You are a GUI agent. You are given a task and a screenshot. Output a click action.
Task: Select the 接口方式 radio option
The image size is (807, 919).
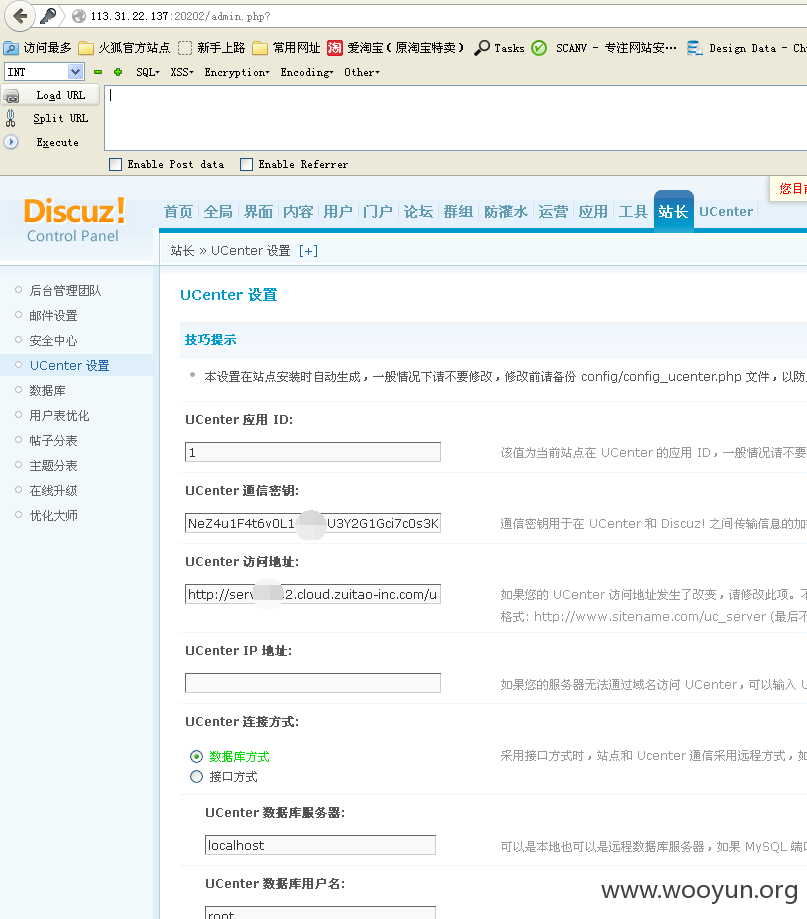pyautogui.click(x=196, y=777)
